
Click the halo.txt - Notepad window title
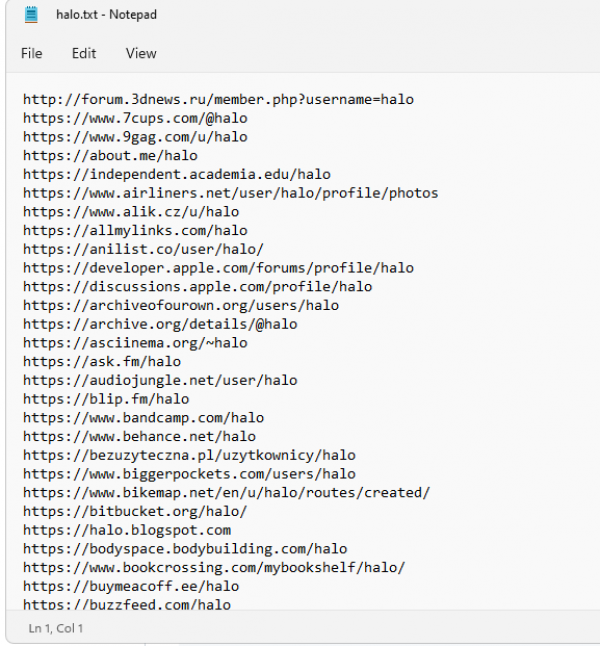pos(106,15)
